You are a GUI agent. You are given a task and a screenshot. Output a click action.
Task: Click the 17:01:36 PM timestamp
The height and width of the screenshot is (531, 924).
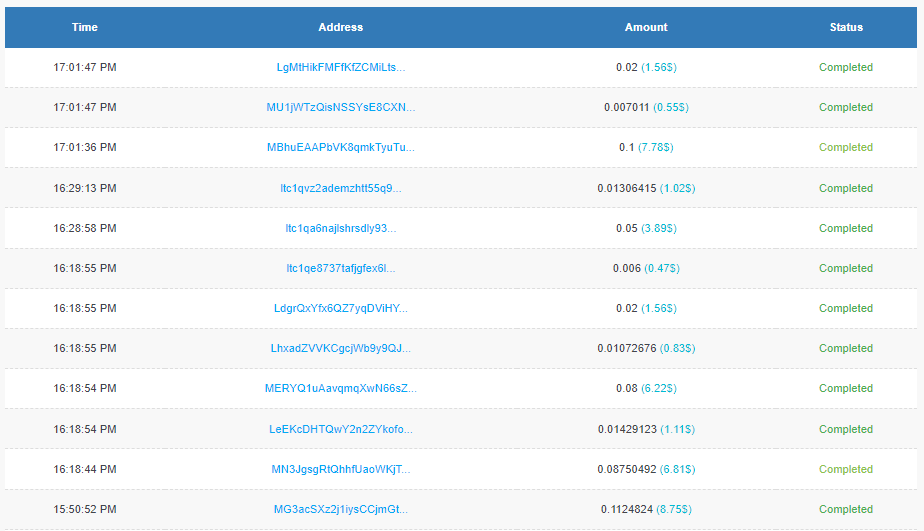[85, 148]
